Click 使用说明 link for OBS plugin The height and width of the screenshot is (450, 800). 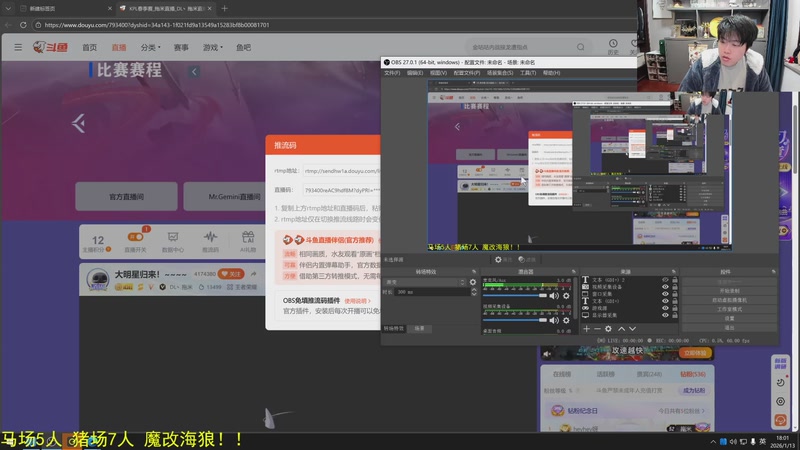[x=357, y=301]
